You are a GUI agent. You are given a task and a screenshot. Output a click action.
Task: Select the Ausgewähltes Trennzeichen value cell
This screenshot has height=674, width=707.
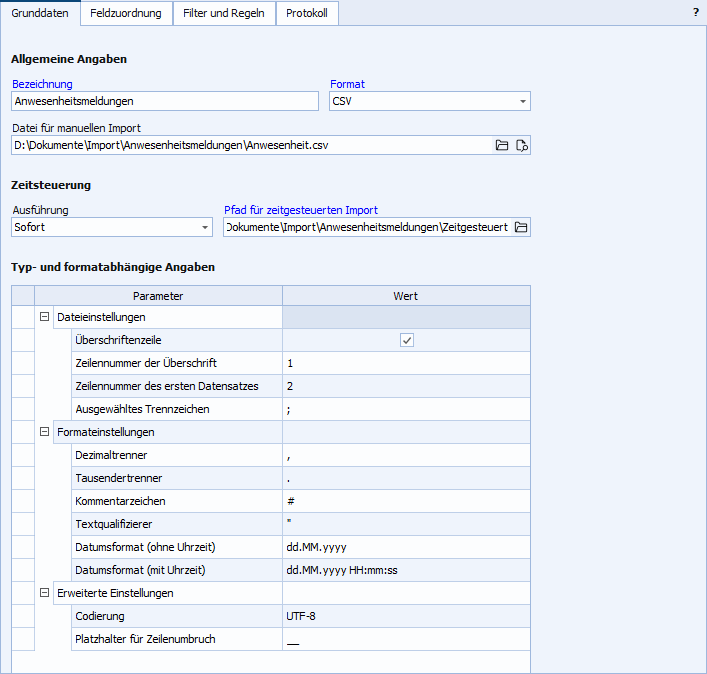[x=405, y=409]
